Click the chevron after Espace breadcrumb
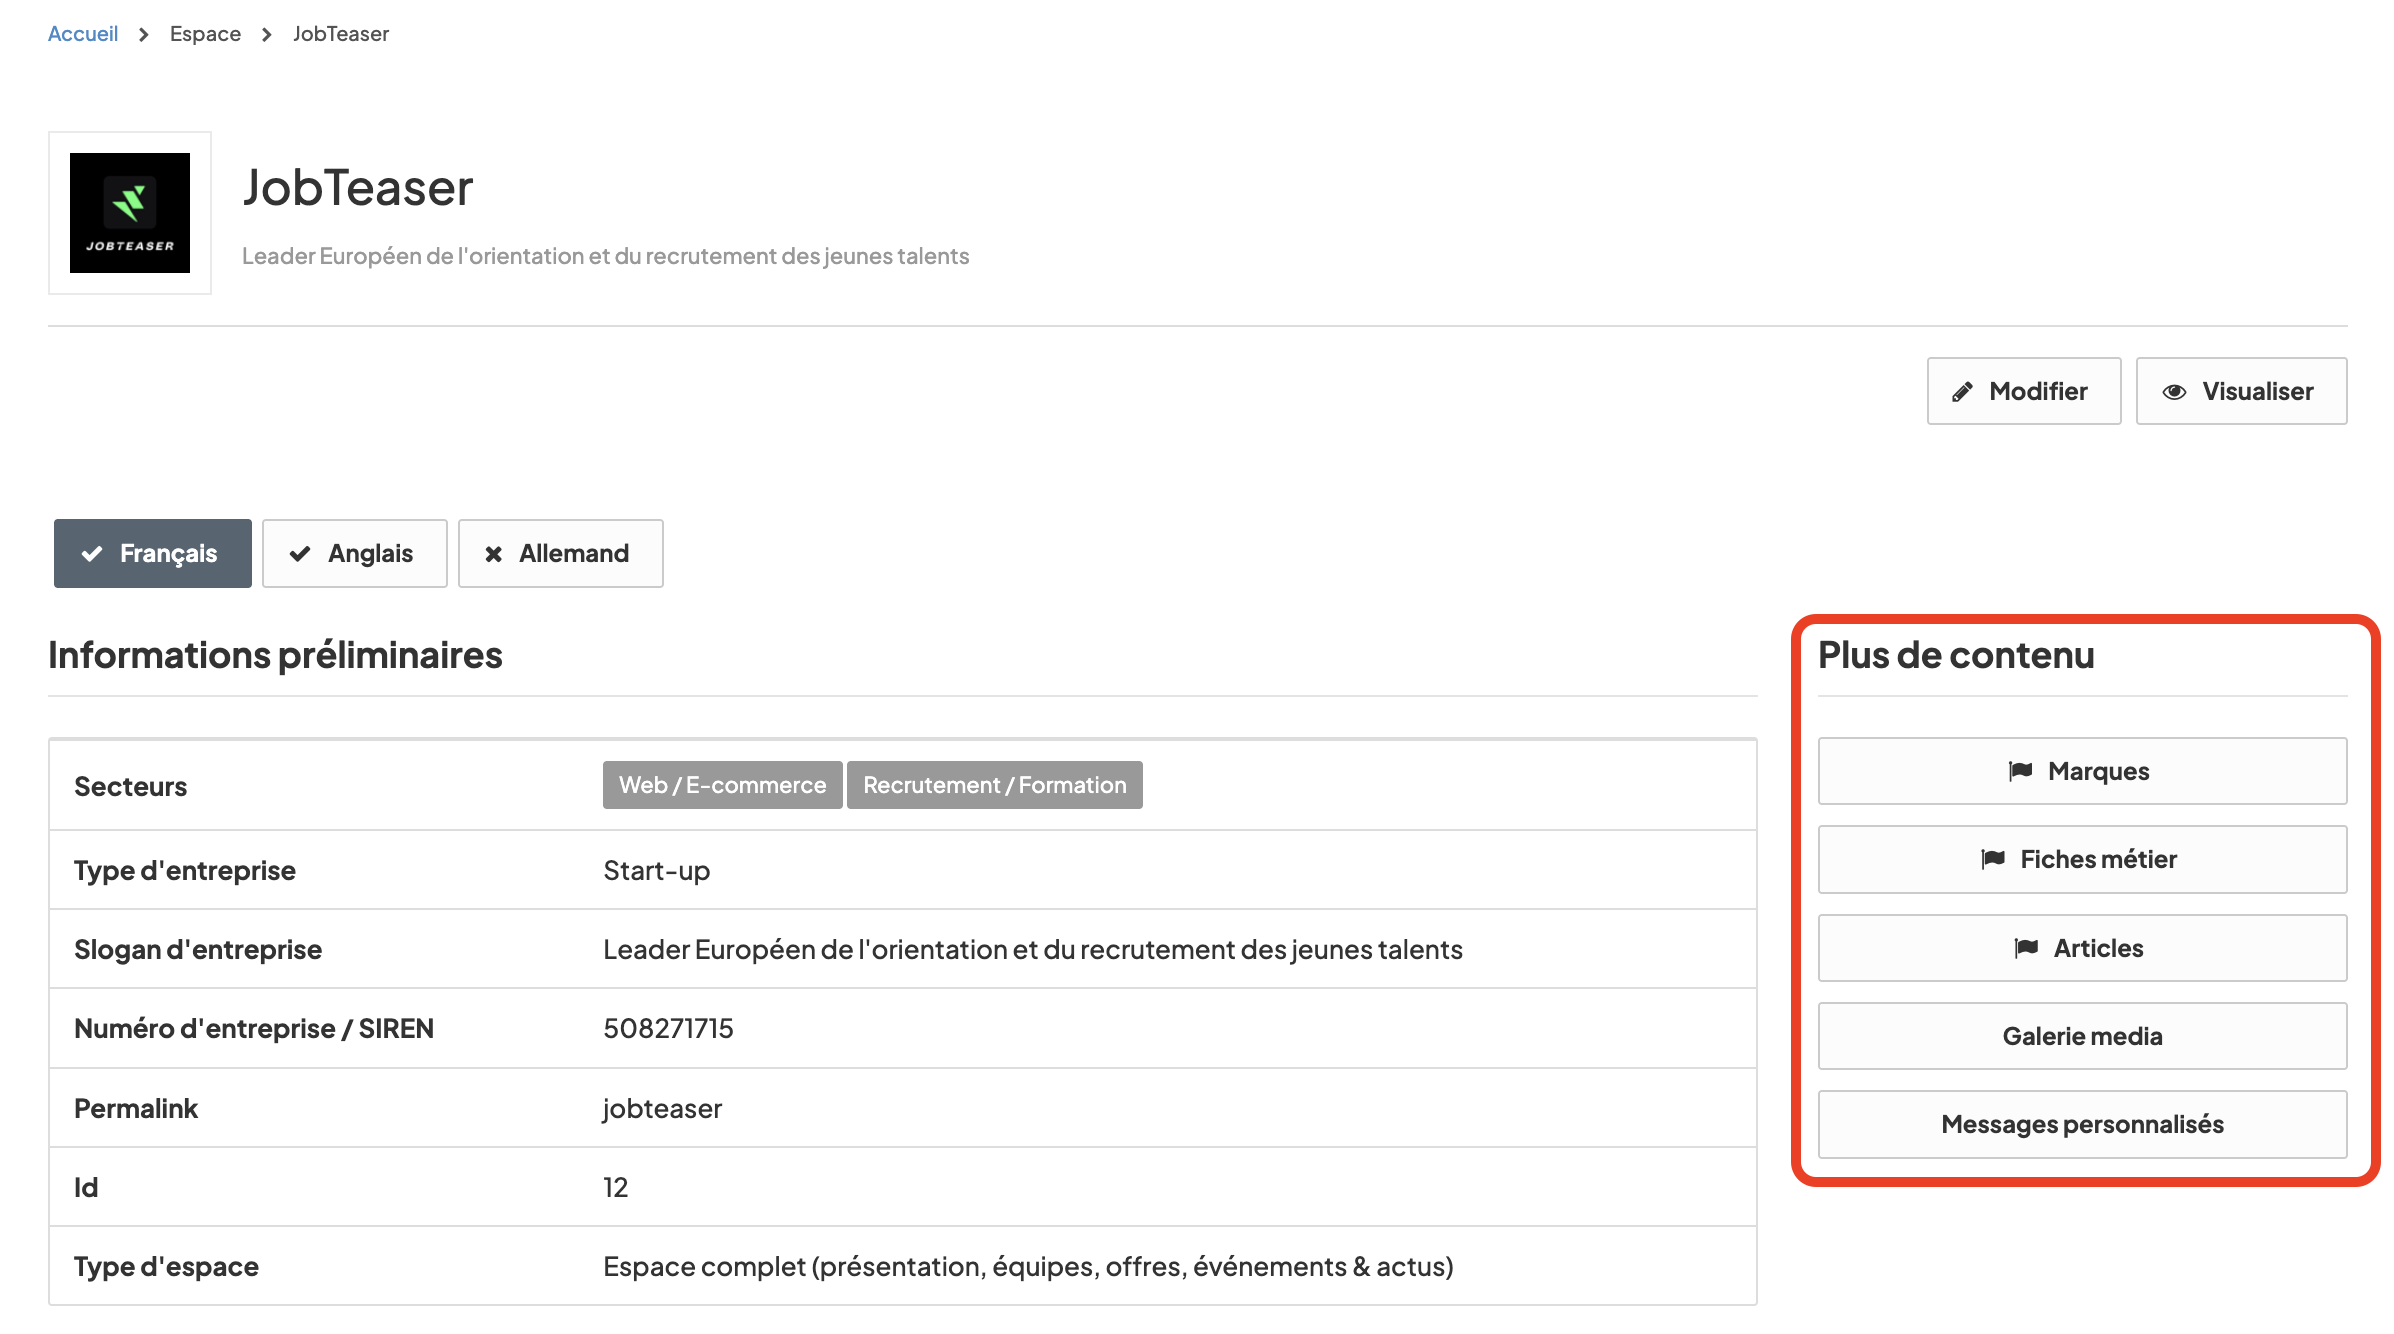Screen dimensions: 2394x1334 pos(267,35)
